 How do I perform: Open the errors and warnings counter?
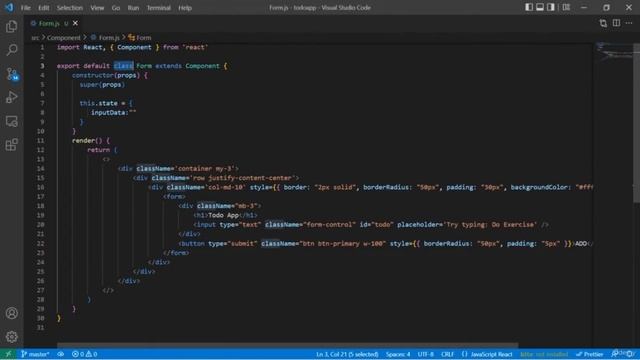tap(84, 354)
